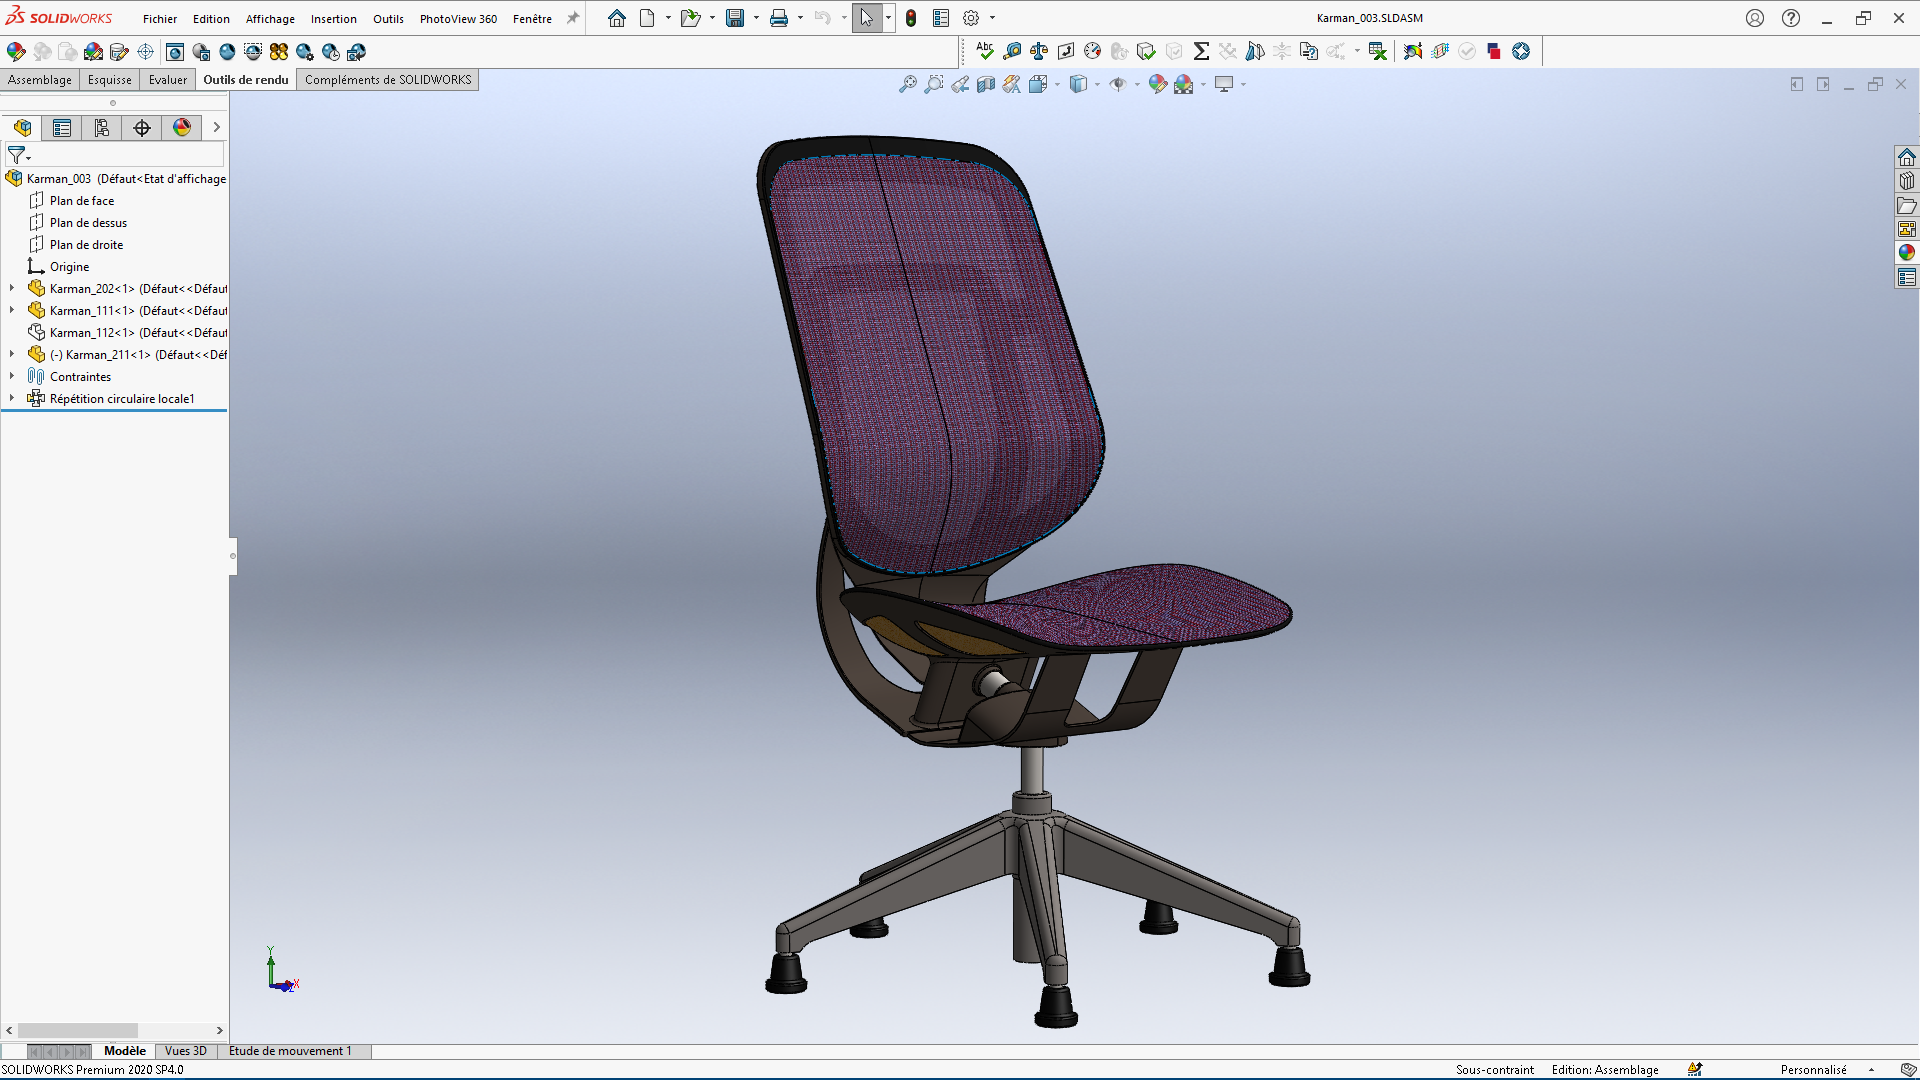Open PhotoView 360 Integrated Preview
Image resolution: width=1920 pixels, height=1080 pixels.
[x=175, y=52]
